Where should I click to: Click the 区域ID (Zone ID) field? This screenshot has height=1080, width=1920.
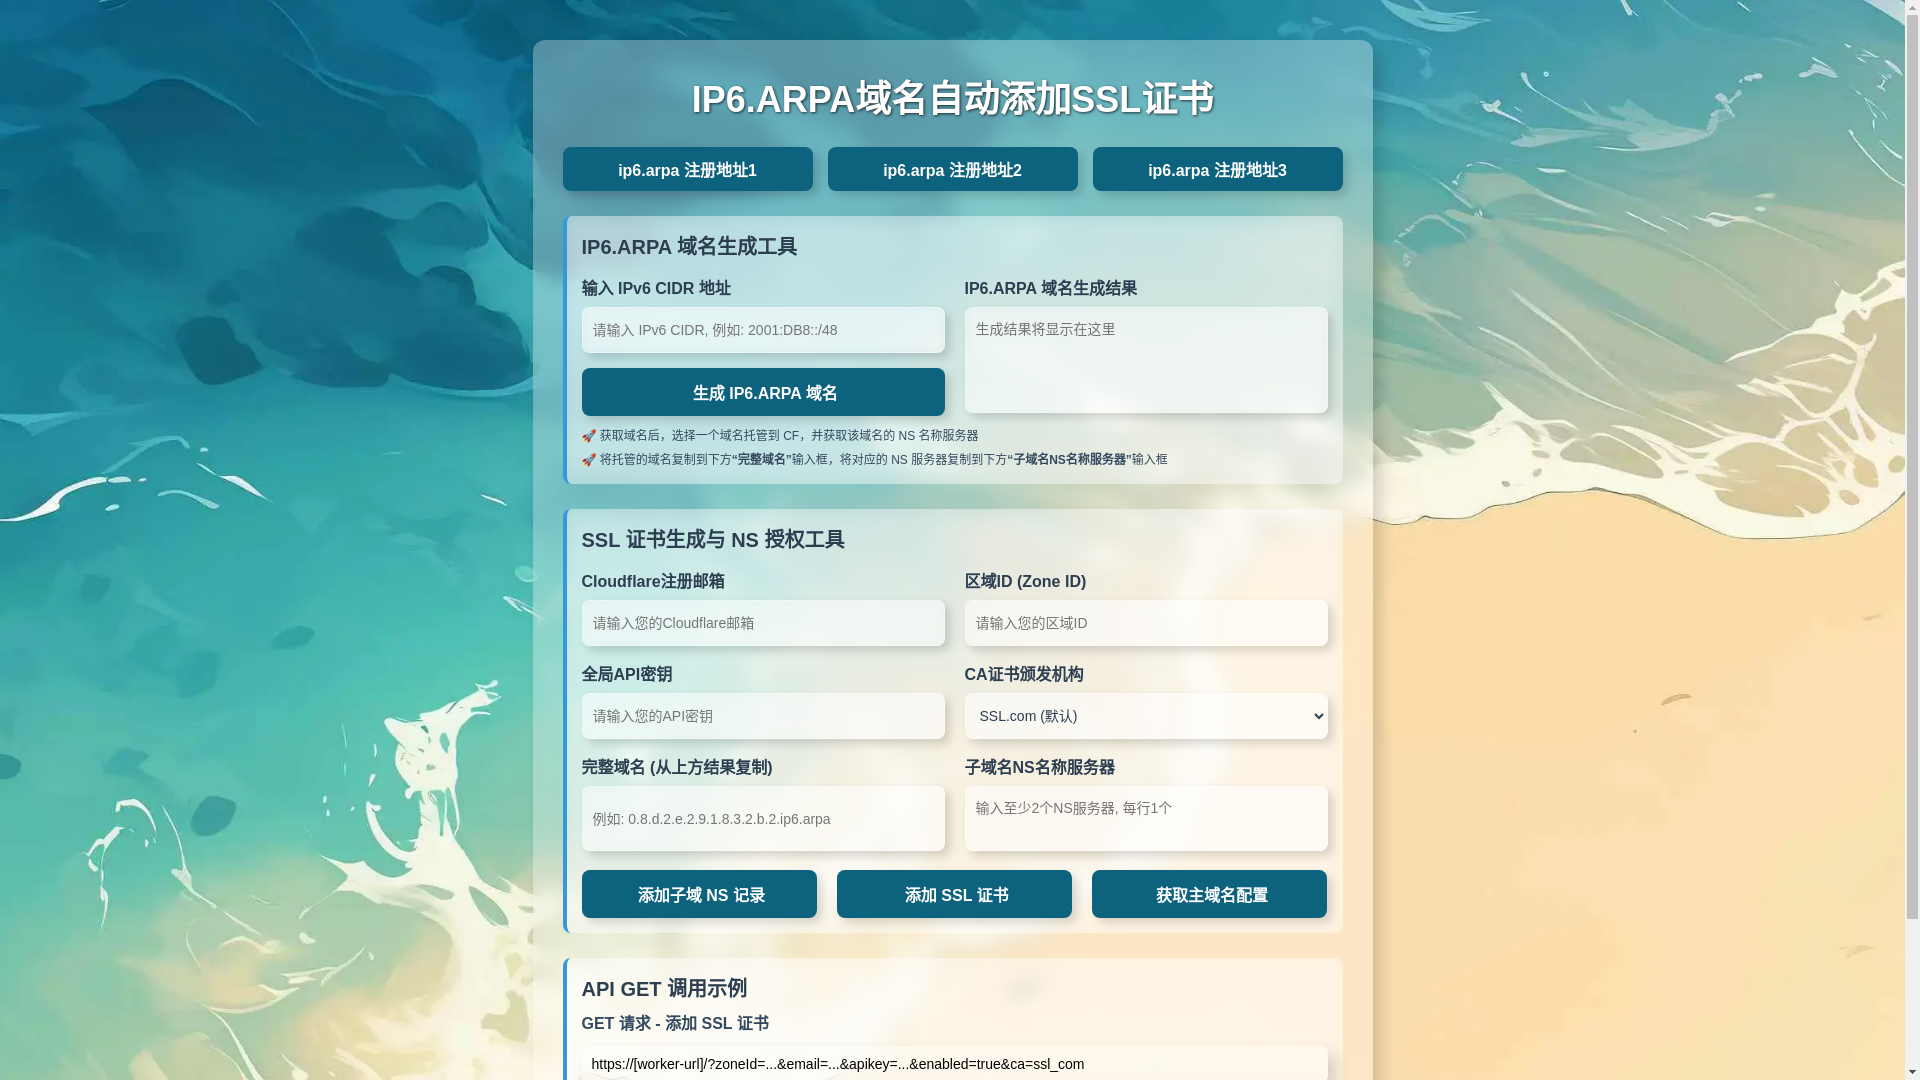click(1145, 623)
